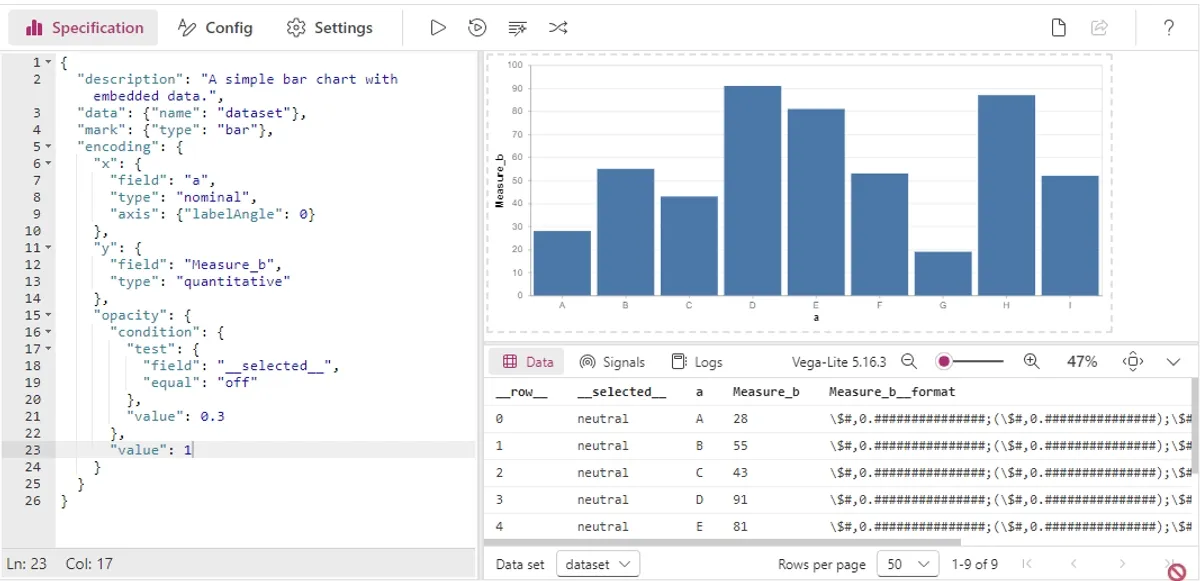Open the Settings pane
The height and width of the screenshot is (581, 1200).
pos(330,27)
